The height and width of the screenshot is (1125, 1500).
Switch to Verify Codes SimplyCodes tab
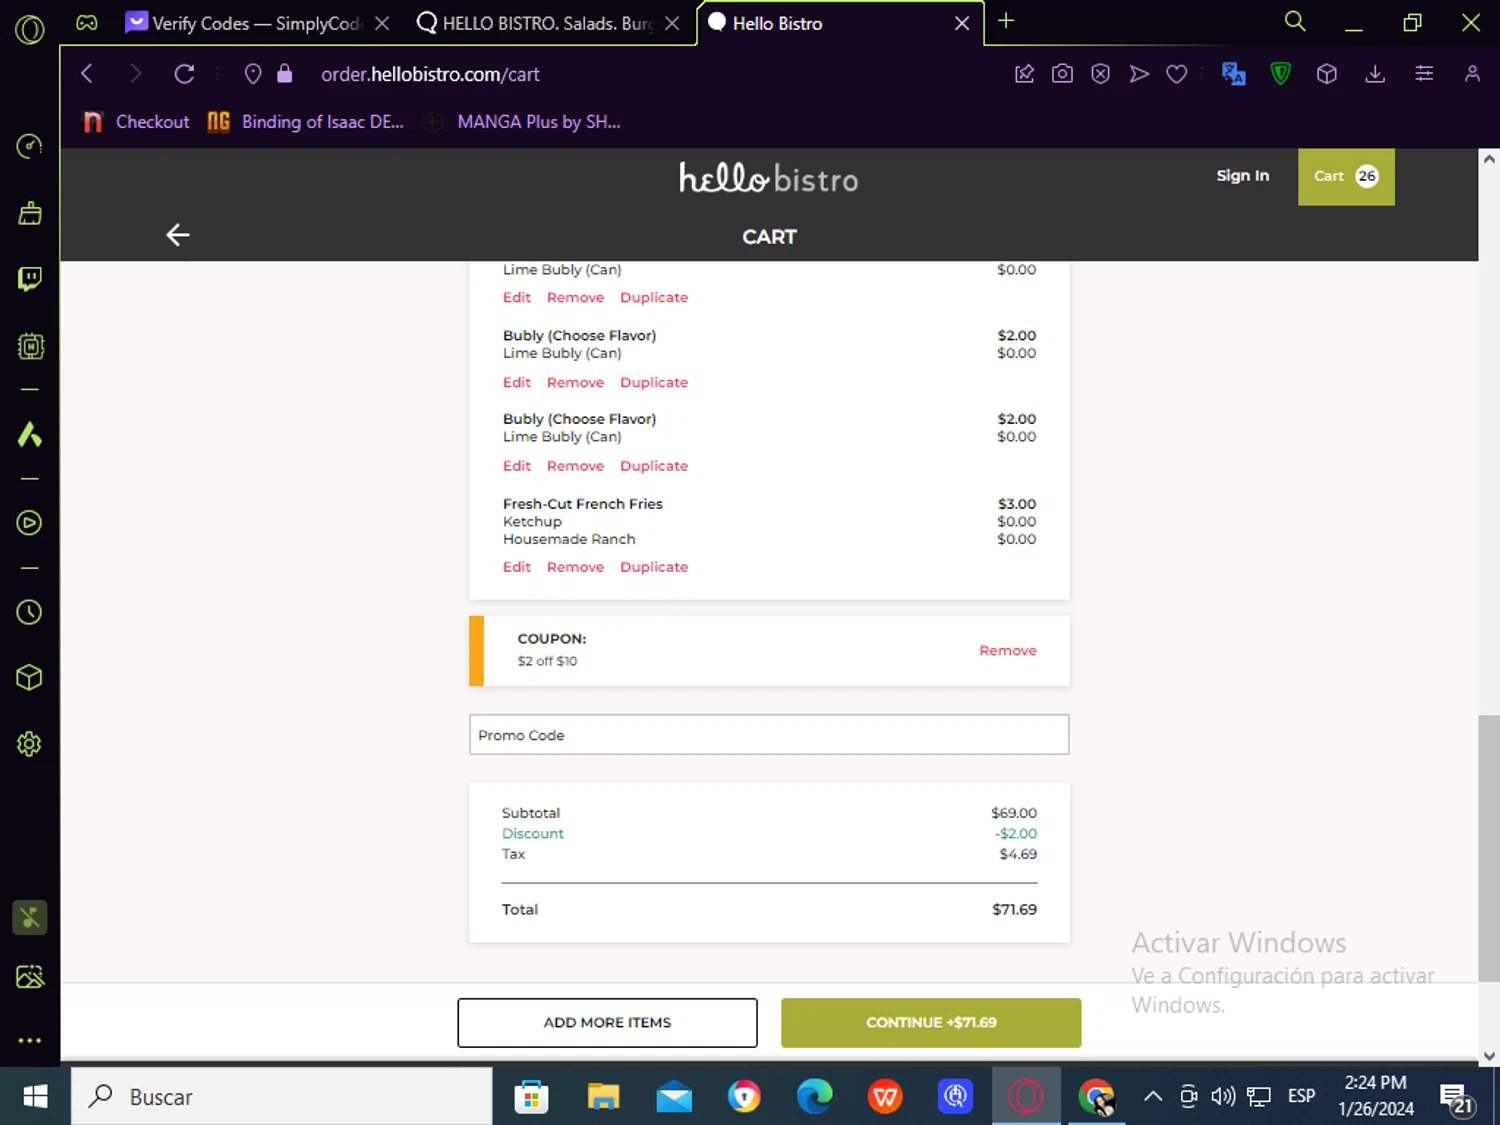click(x=256, y=23)
